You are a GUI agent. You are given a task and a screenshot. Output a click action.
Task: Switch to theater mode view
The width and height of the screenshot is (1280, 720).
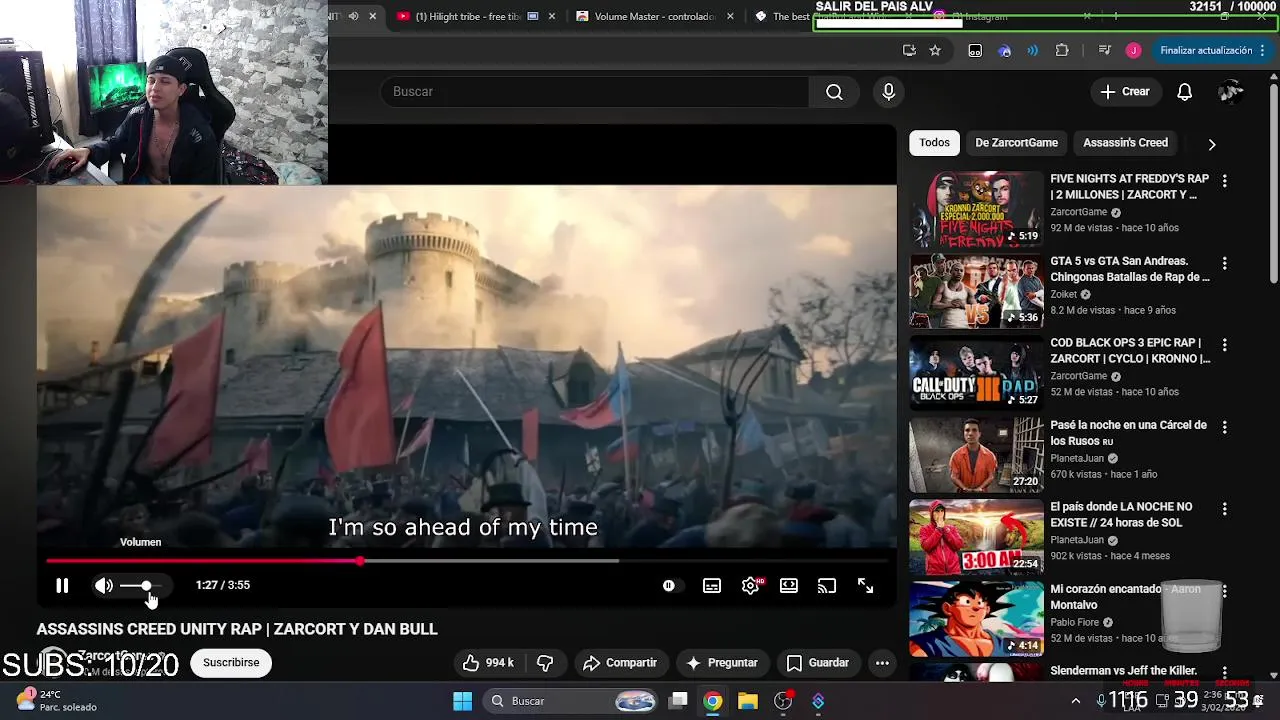click(789, 586)
